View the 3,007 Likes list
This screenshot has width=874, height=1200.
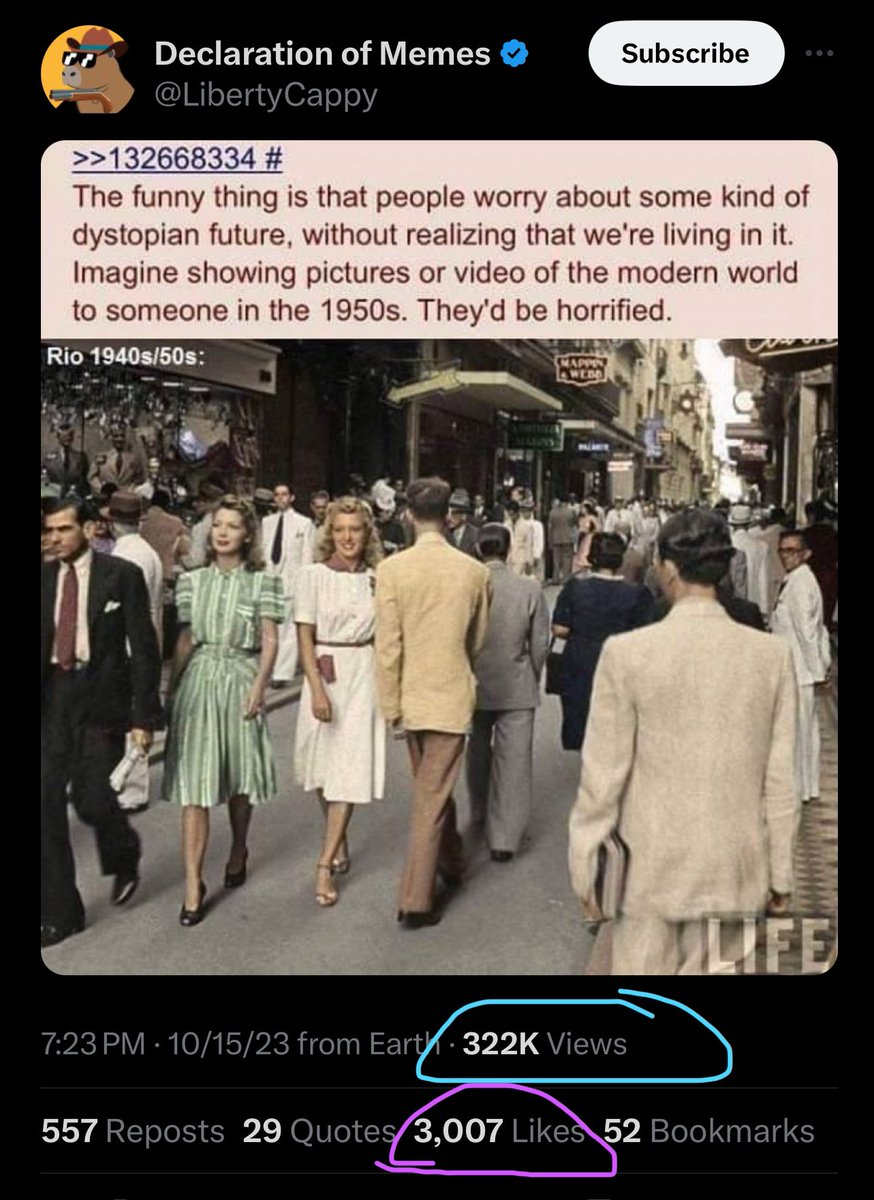(499, 1131)
